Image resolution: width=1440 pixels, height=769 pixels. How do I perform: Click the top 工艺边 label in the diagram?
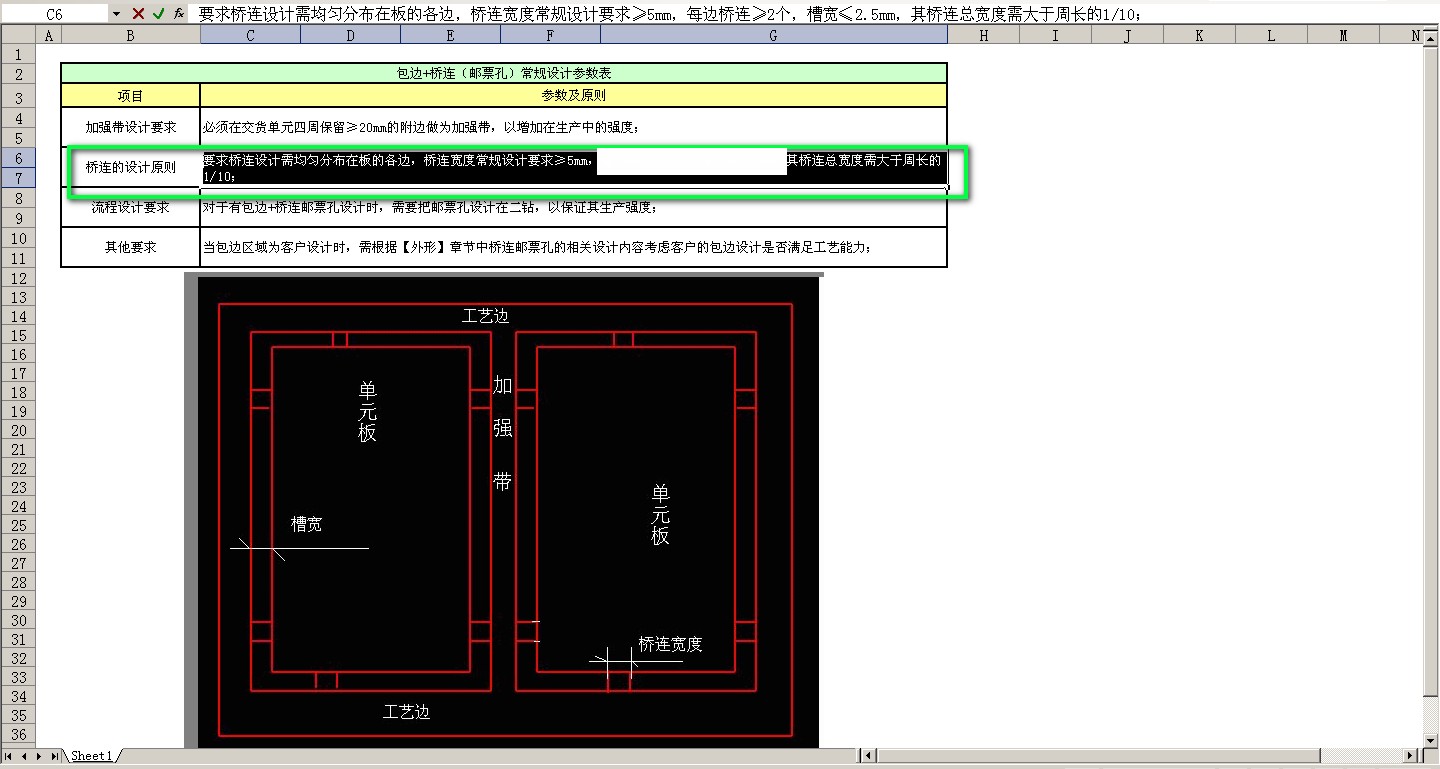(x=485, y=317)
